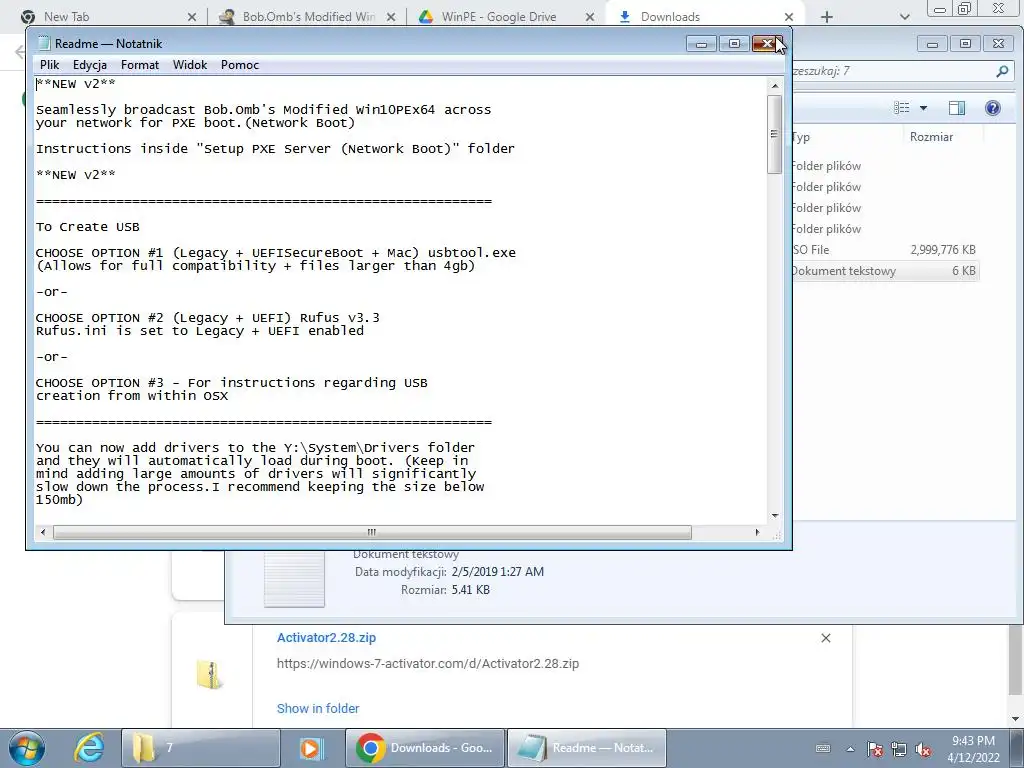Open the Format menu in Notepad
This screenshot has height=768, width=1024.
coord(140,65)
